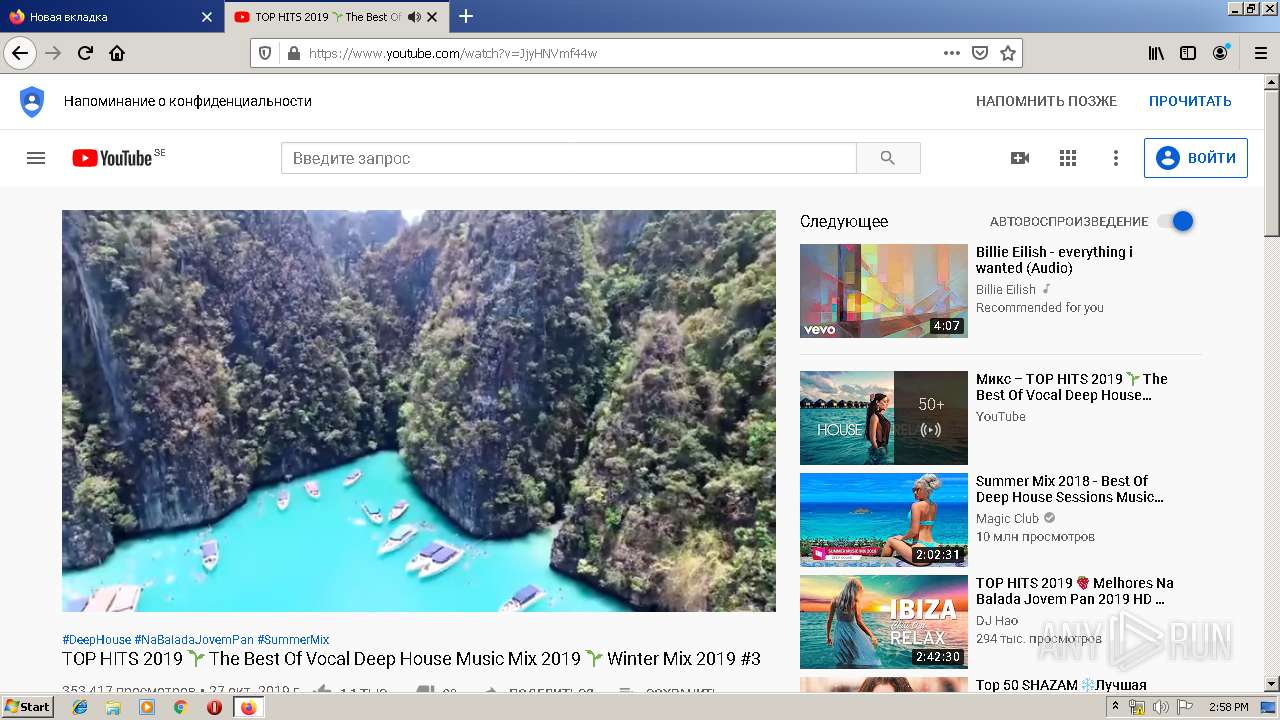Viewport: 1280px width, 720px height.
Task: Click the #SummerMix hashtag
Action: [293, 640]
